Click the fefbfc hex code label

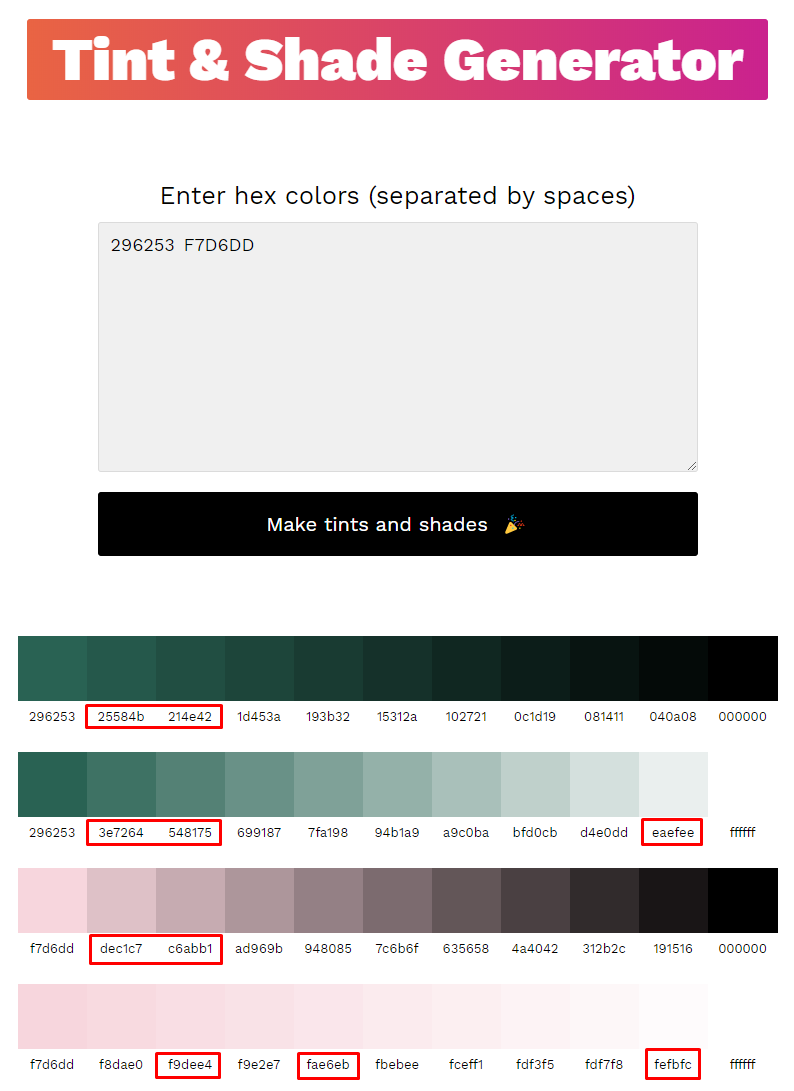click(x=673, y=1065)
